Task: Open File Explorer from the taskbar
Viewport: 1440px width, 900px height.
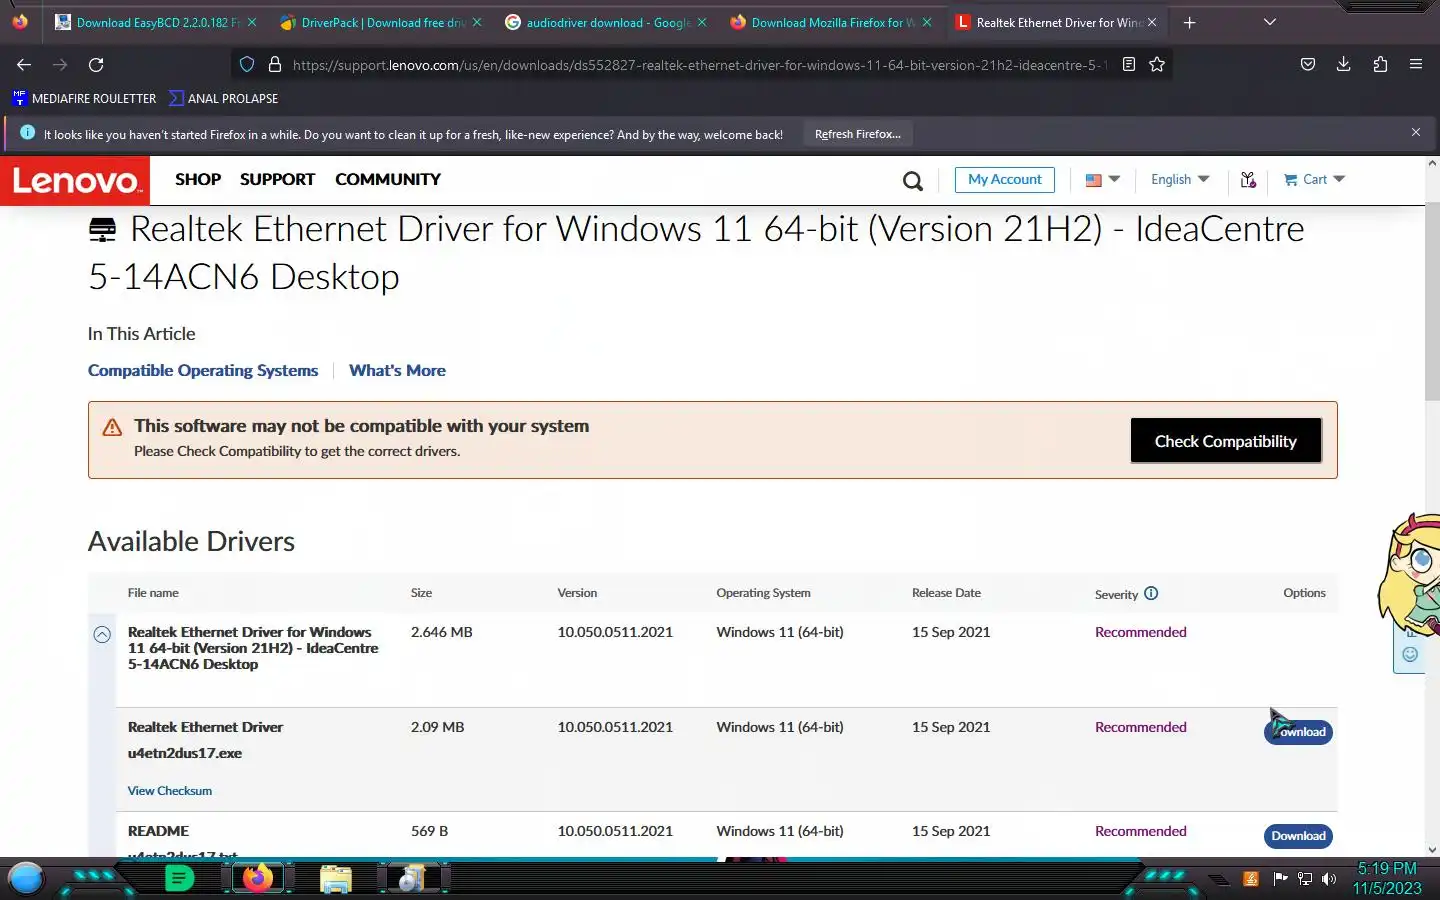Action: [335, 879]
